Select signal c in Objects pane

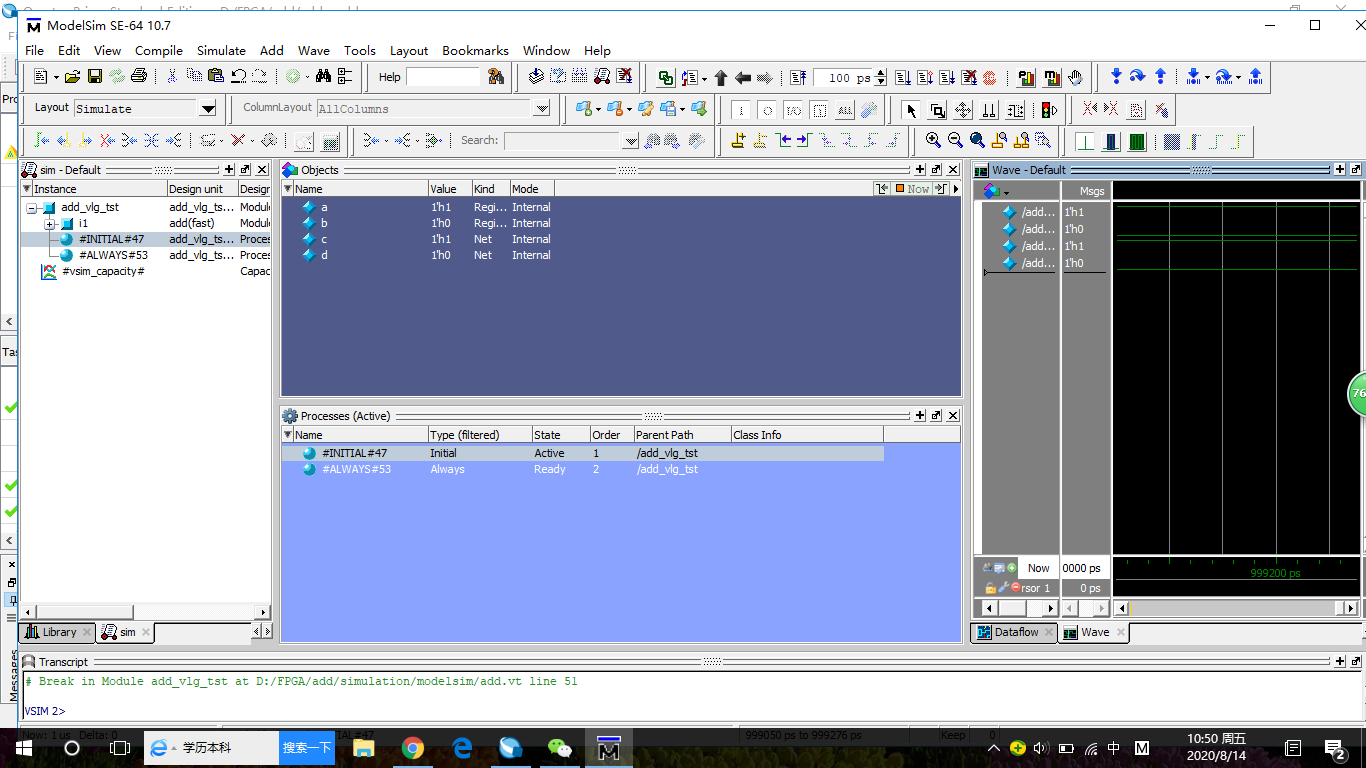324,240
